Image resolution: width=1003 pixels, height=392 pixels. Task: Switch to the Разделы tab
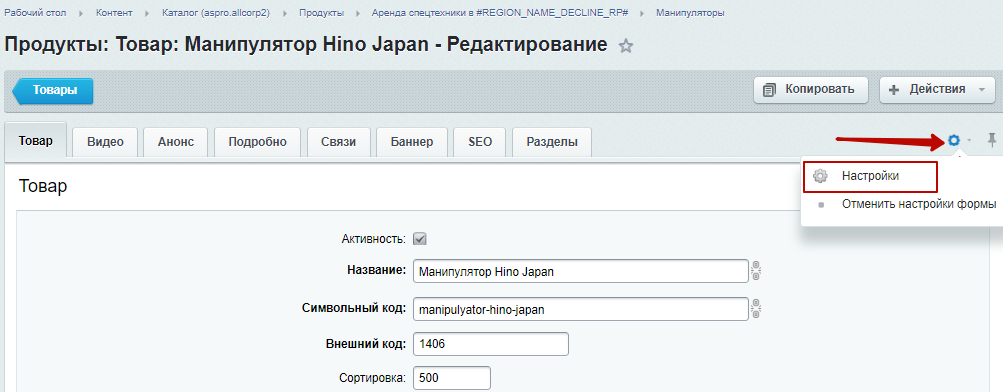coord(551,142)
